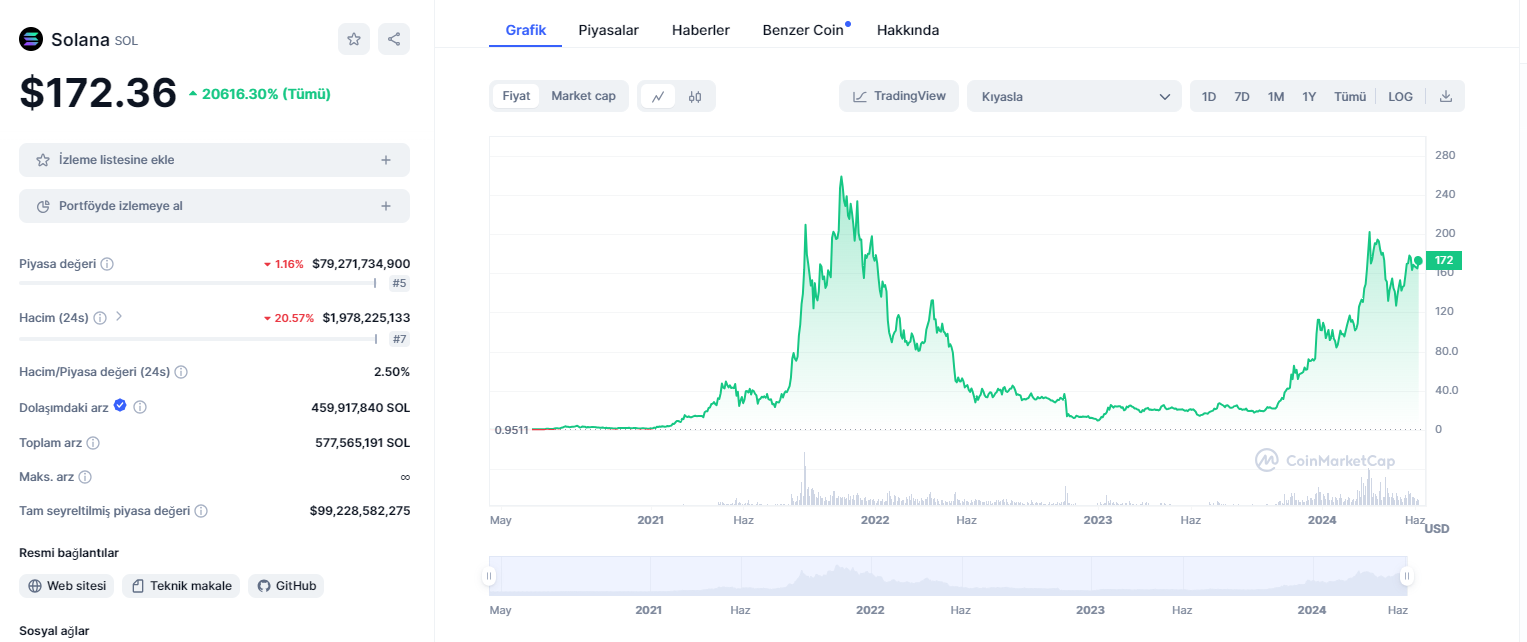Image resolution: width=1527 pixels, height=642 pixels.
Task: Toggle LOG scale on chart
Action: 1400,97
